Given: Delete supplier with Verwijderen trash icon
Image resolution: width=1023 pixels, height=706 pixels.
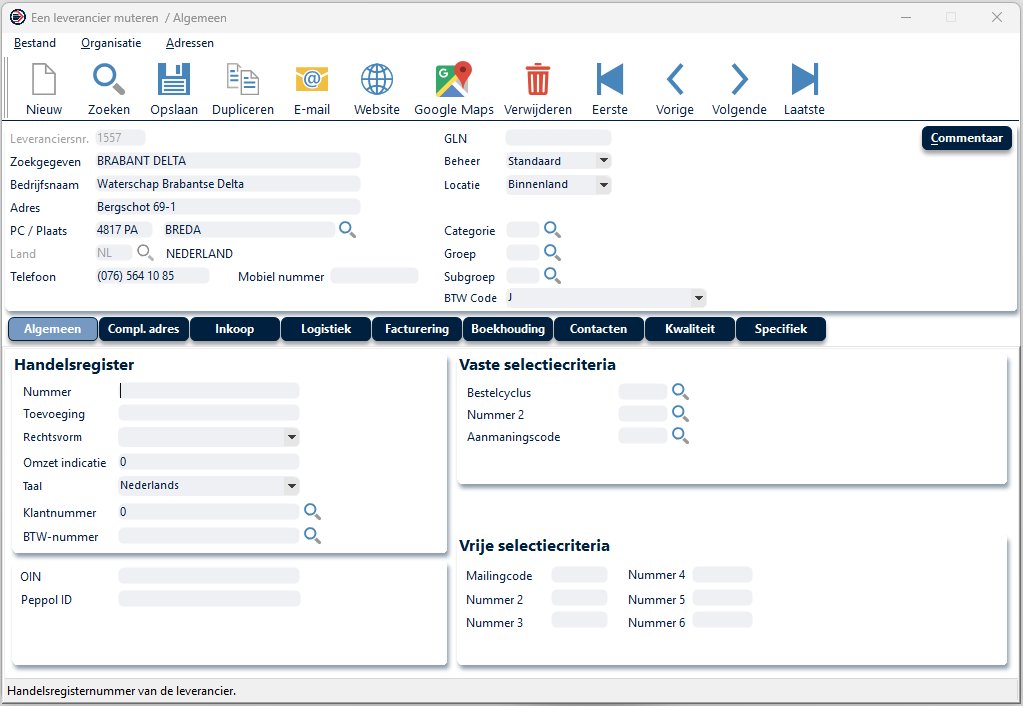Looking at the screenshot, I should coord(538,88).
